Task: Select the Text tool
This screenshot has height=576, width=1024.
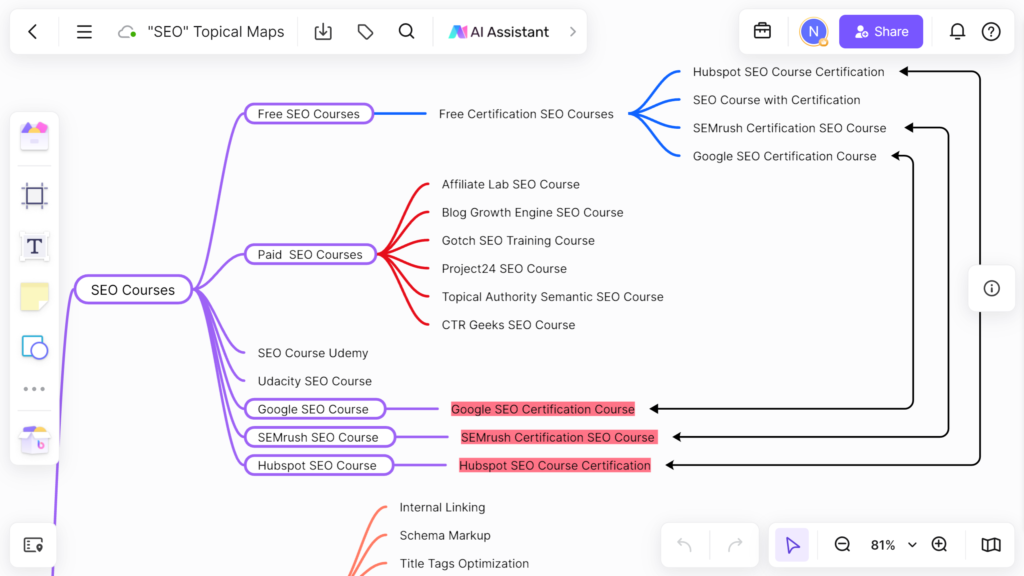Action: (35, 246)
